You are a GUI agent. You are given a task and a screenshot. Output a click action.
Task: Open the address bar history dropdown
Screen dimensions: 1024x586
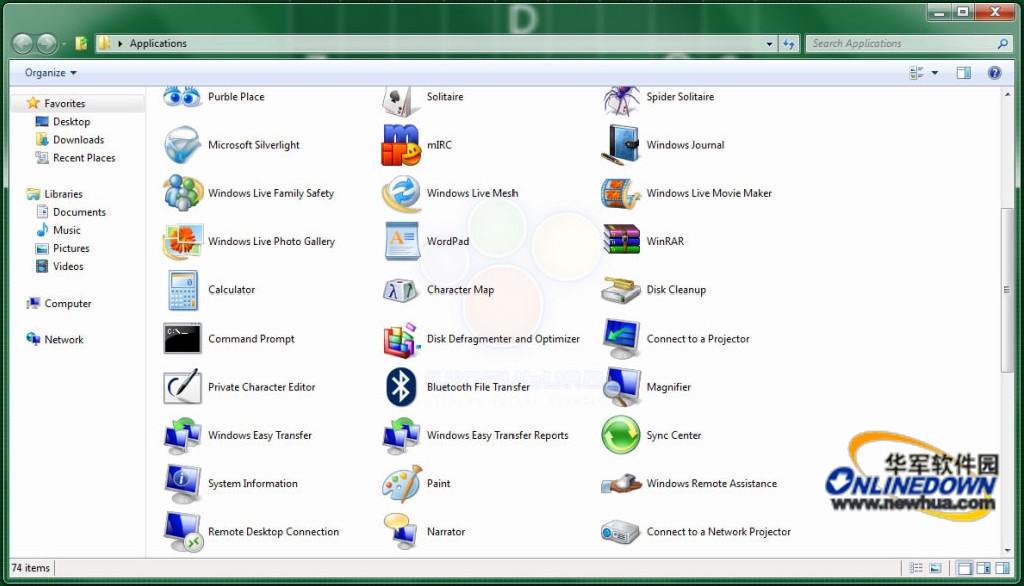[769, 44]
